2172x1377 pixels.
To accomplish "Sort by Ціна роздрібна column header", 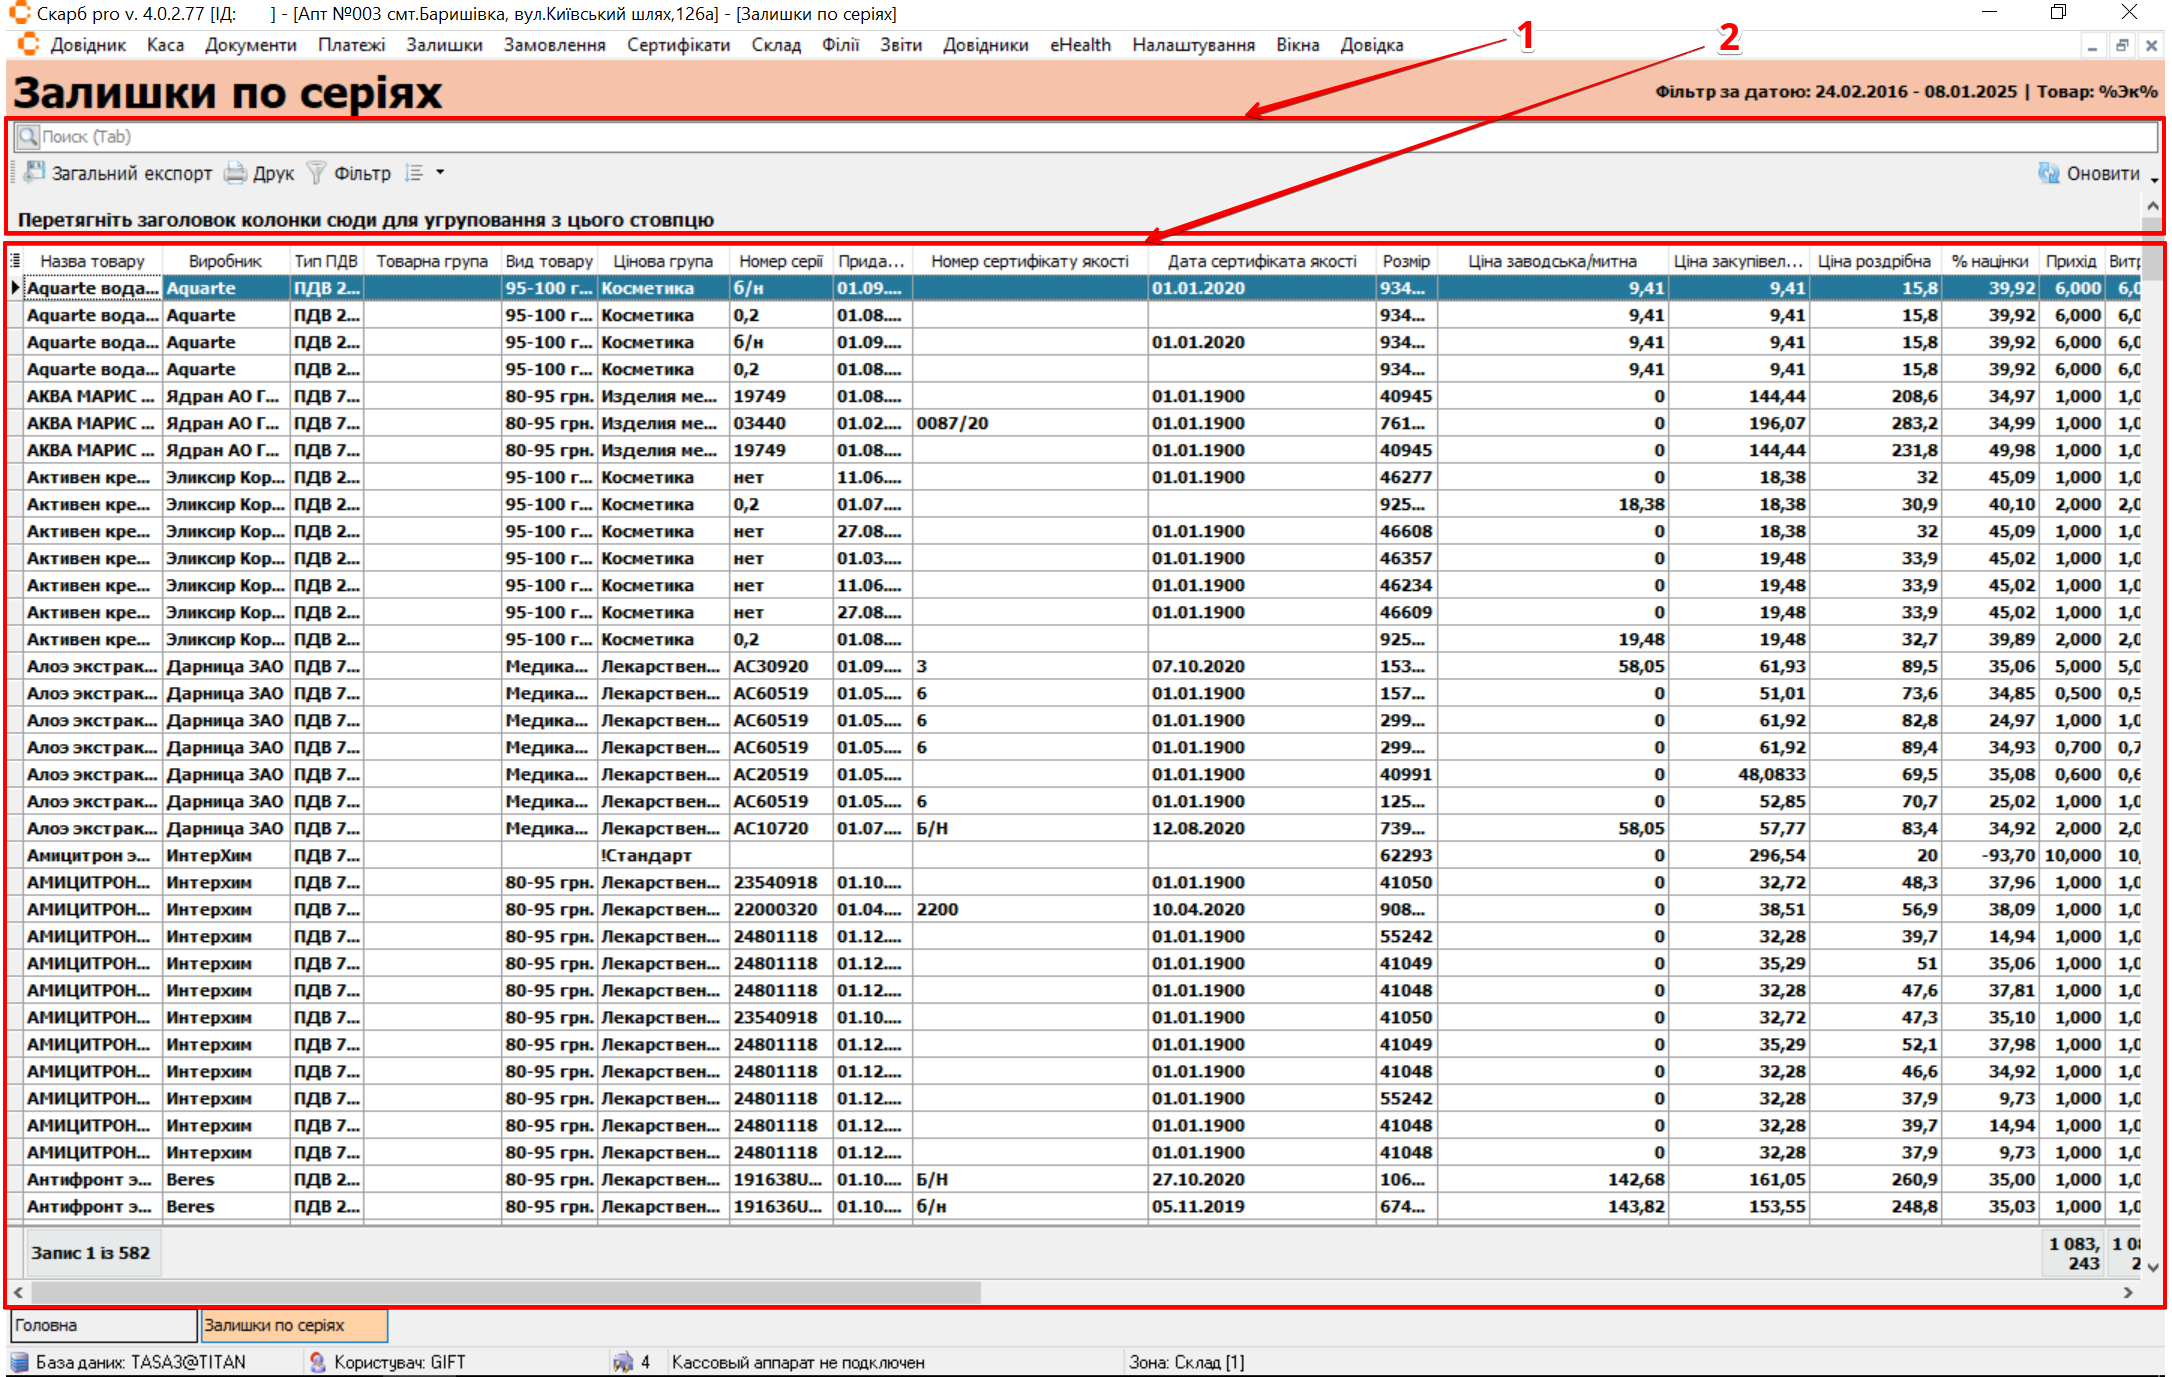I will click(1873, 261).
